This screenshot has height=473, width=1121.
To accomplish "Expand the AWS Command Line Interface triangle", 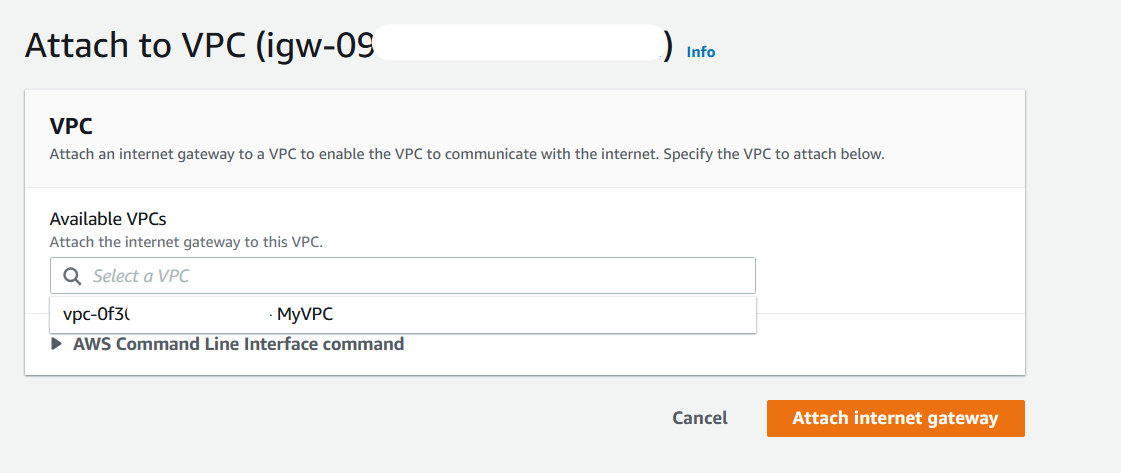I will point(56,344).
